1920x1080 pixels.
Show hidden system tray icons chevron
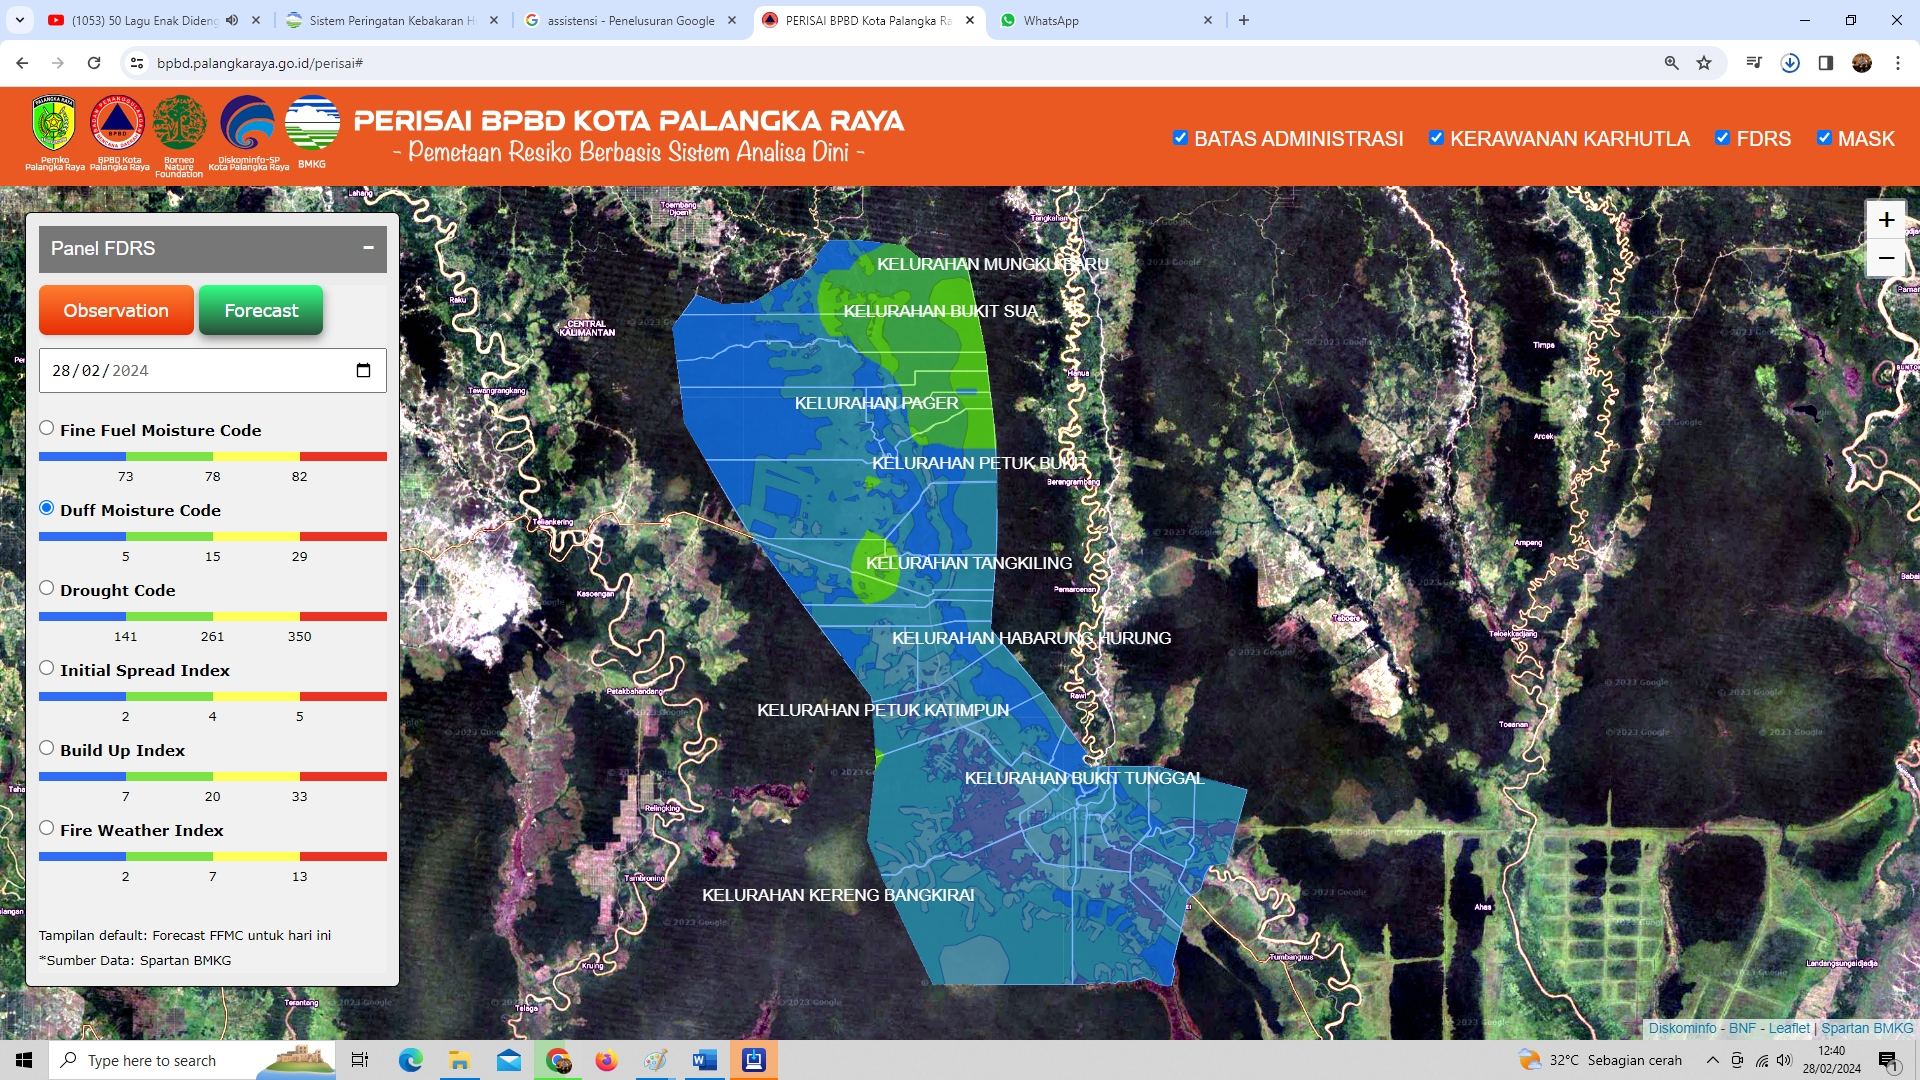[x=1713, y=1060]
